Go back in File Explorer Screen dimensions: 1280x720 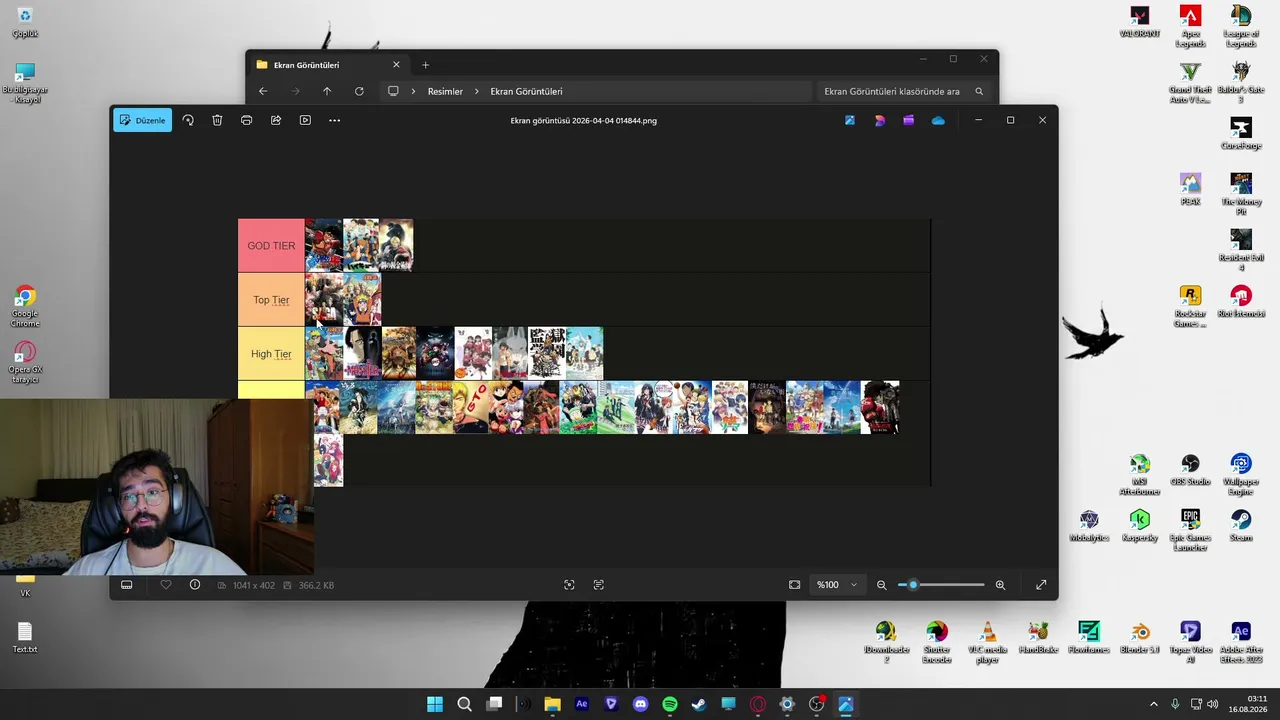pos(263,91)
